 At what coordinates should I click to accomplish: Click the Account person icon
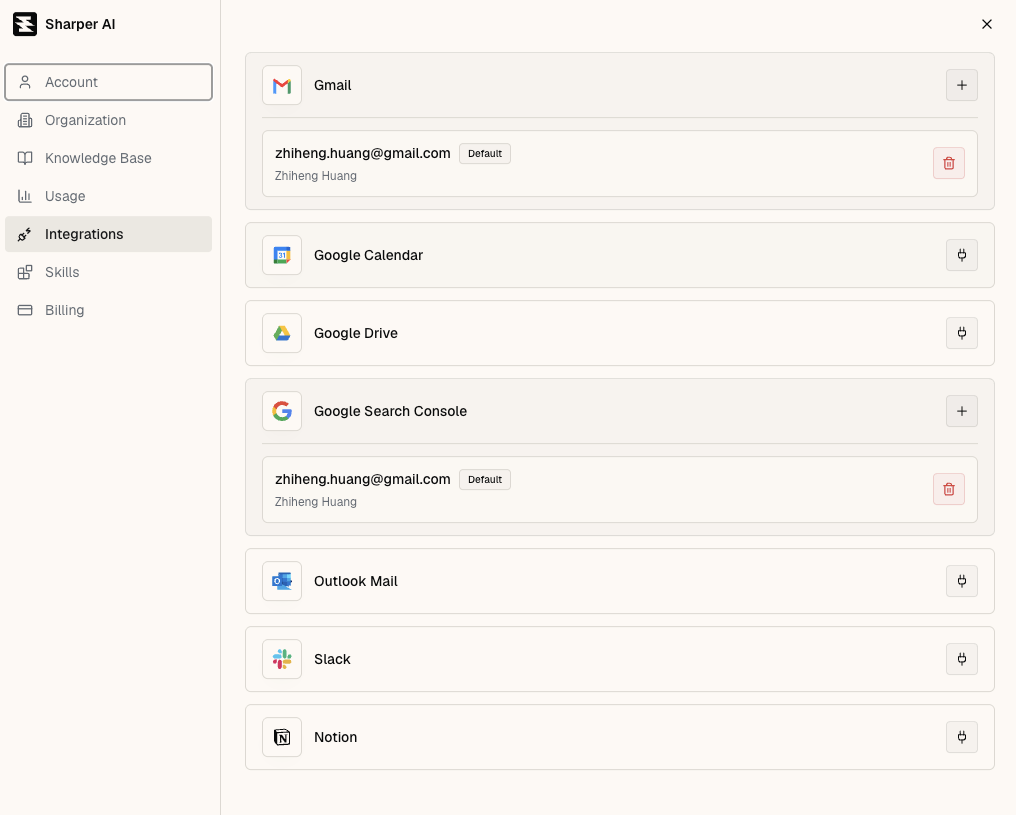(x=25, y=82)
